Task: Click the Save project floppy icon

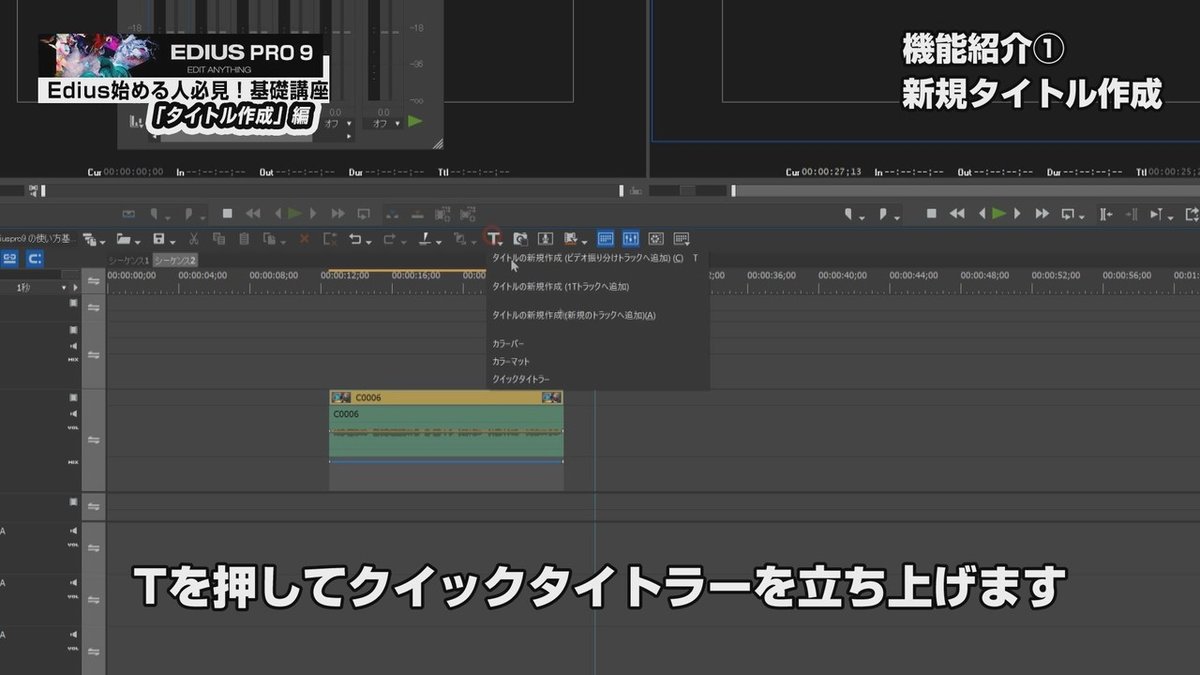Action: tap(157, 239)
